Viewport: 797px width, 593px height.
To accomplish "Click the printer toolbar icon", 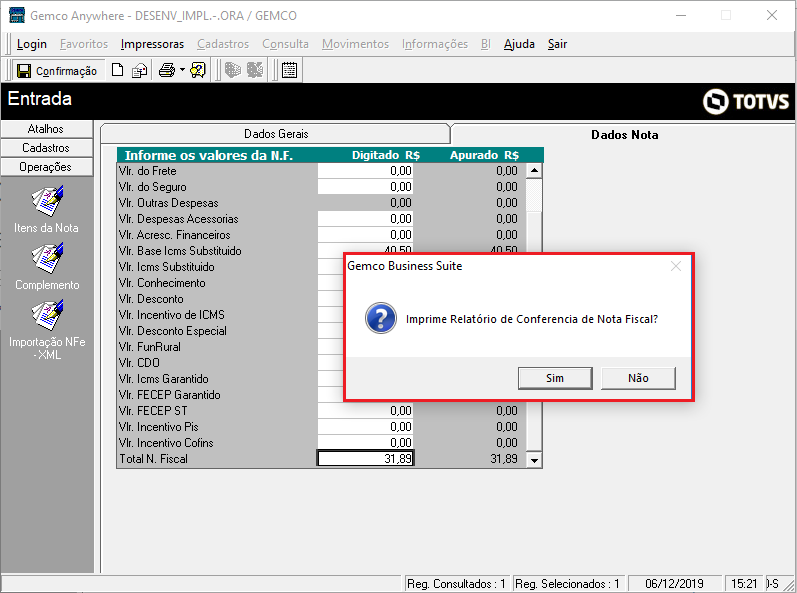I will click(167, 70).
